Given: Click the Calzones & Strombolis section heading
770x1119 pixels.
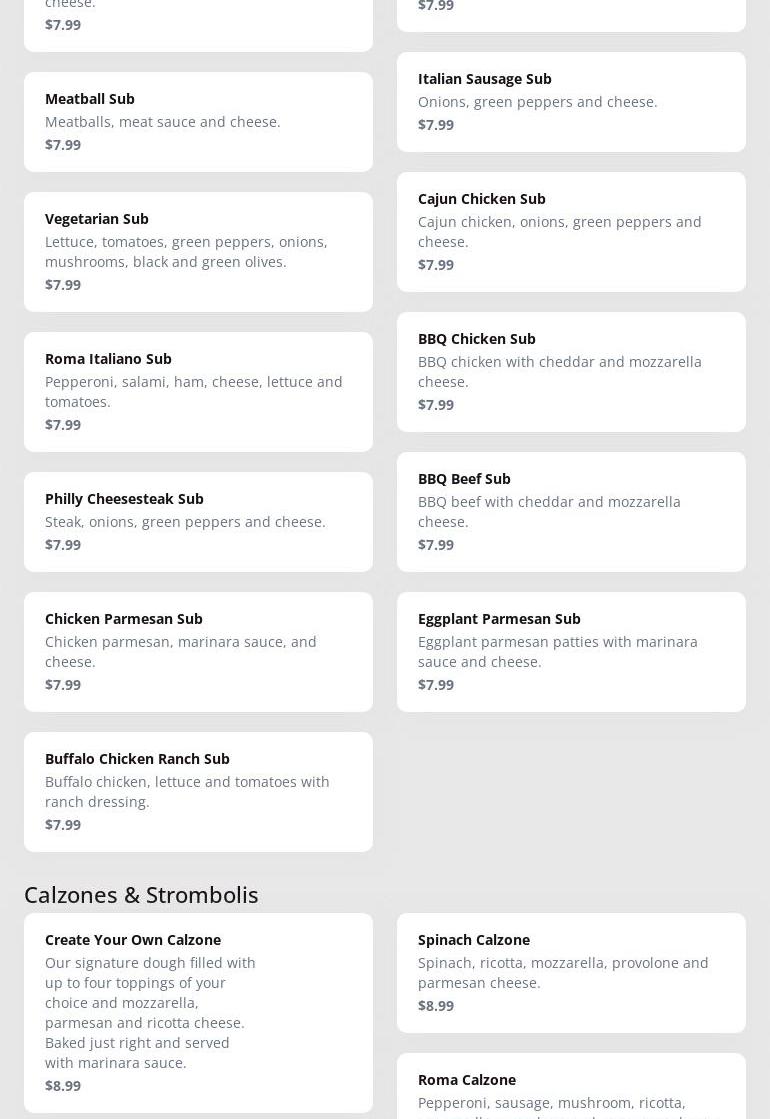Looking at the screenshot, I should pyautogui.click(x=141, y=894).
